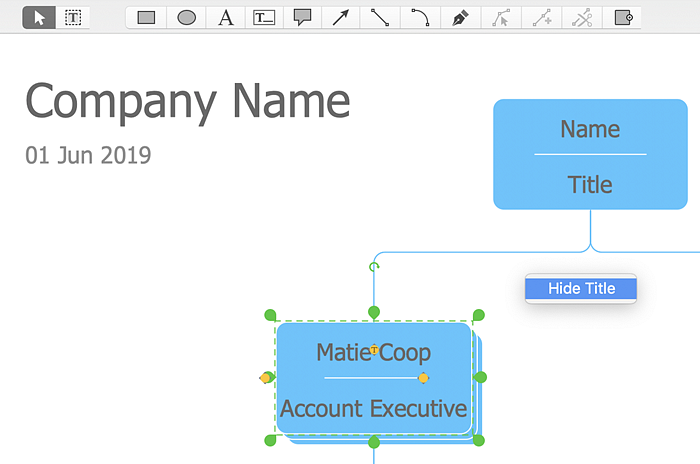700x464 pixels.
Task: Choose the ellipse shape tool
Action: point(186,18)
